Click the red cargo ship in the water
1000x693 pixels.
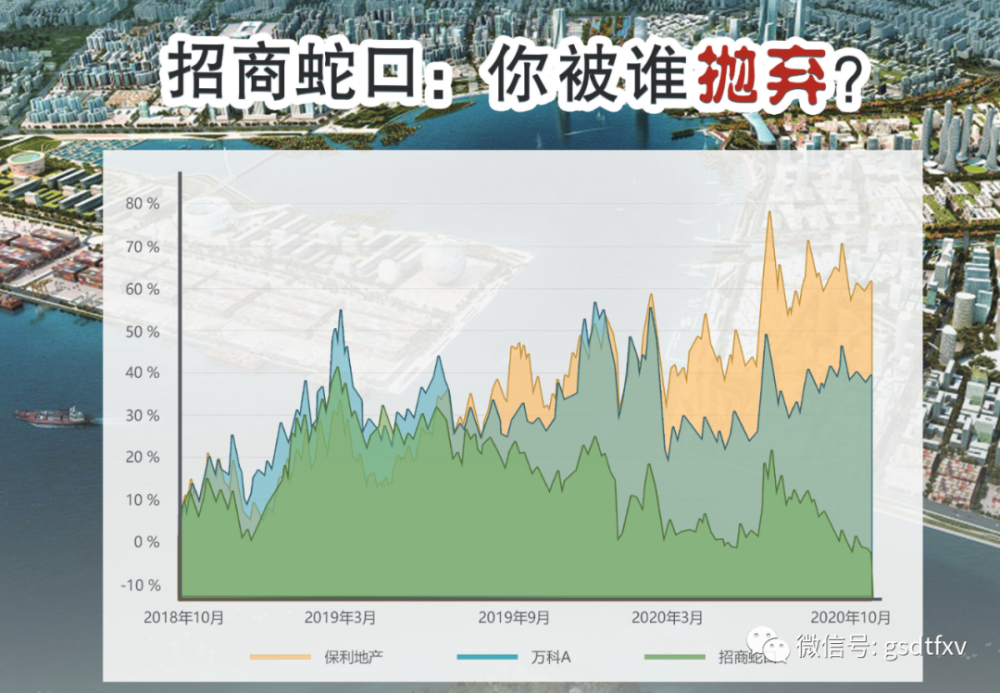[52, 417]
